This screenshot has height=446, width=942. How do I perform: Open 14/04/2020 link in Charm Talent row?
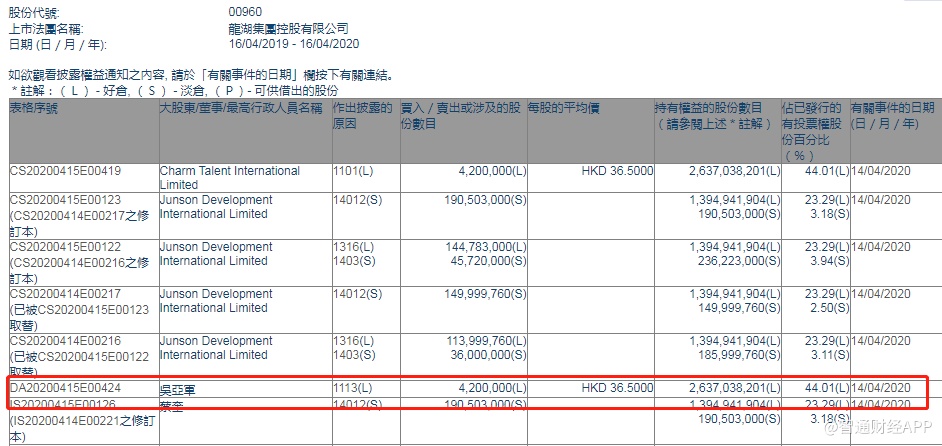pos(881,171)
